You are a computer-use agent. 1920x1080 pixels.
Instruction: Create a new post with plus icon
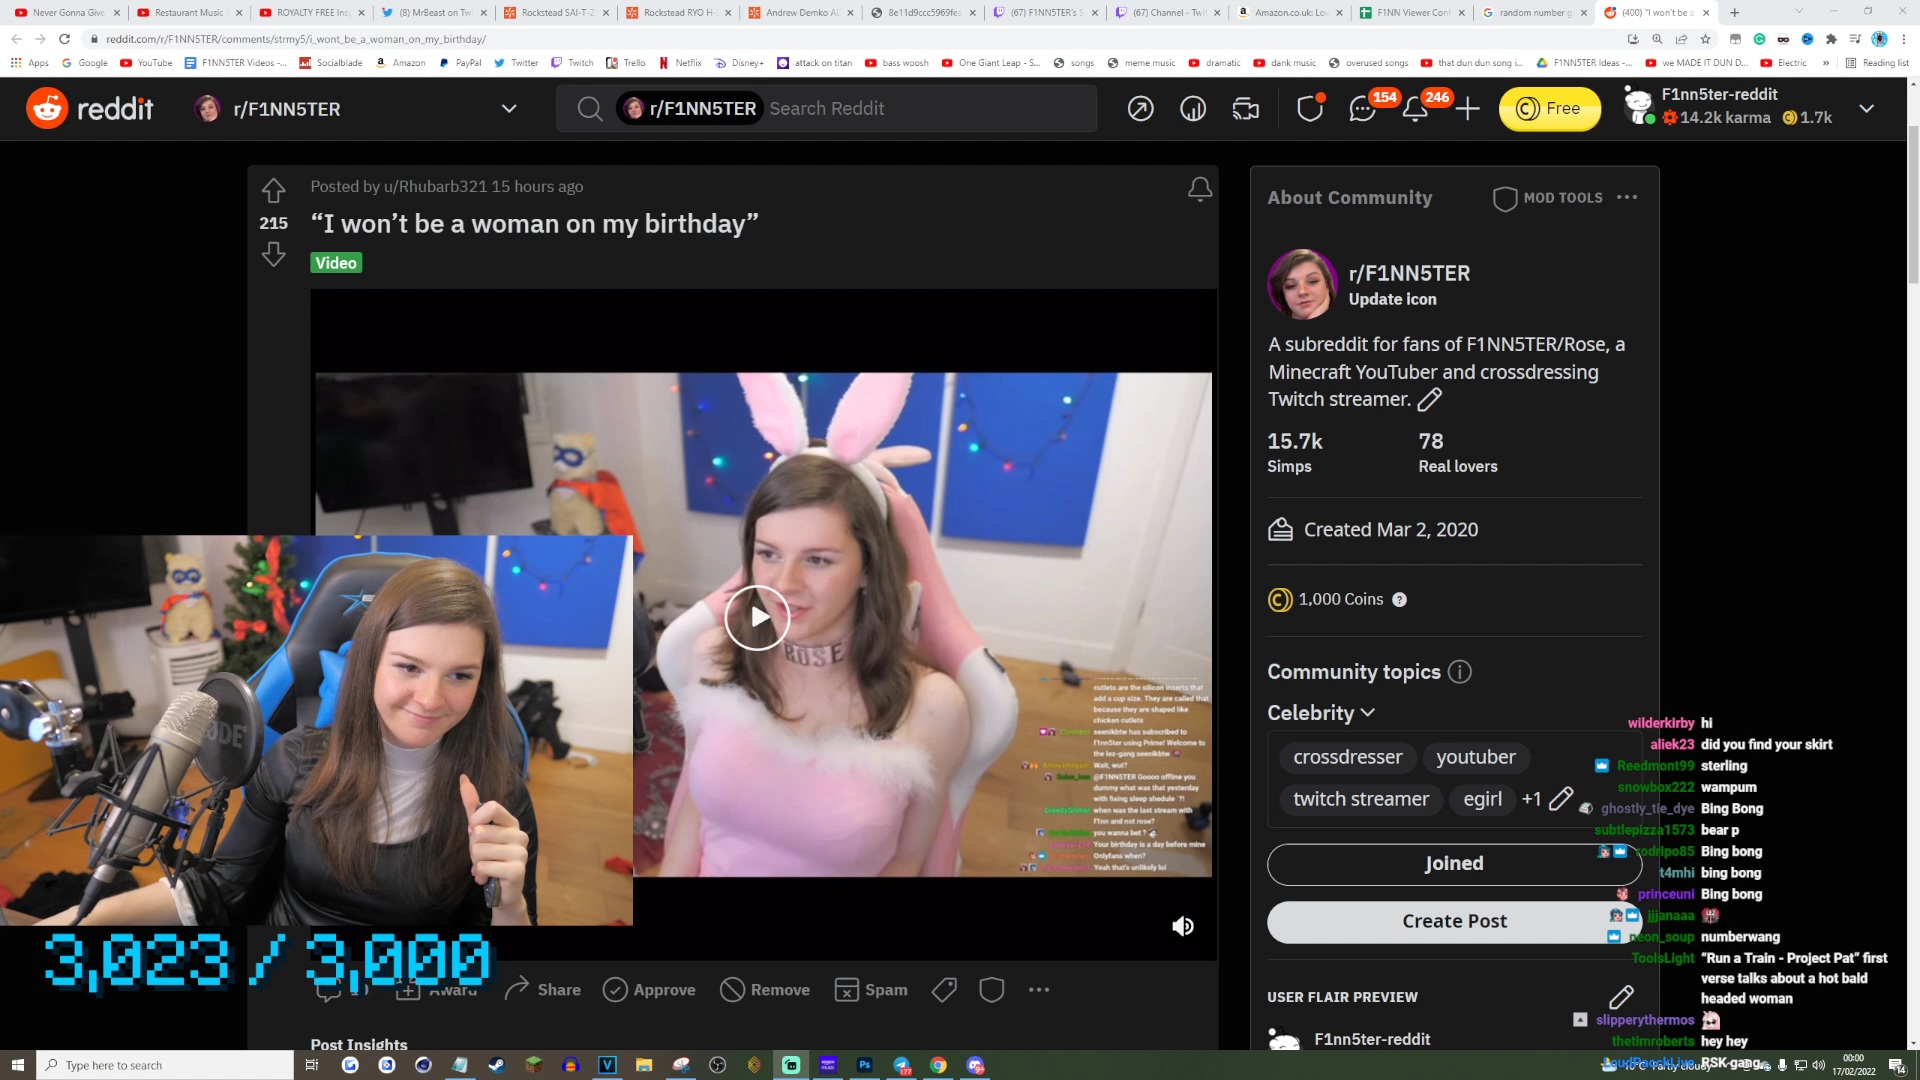(1467, 109)
